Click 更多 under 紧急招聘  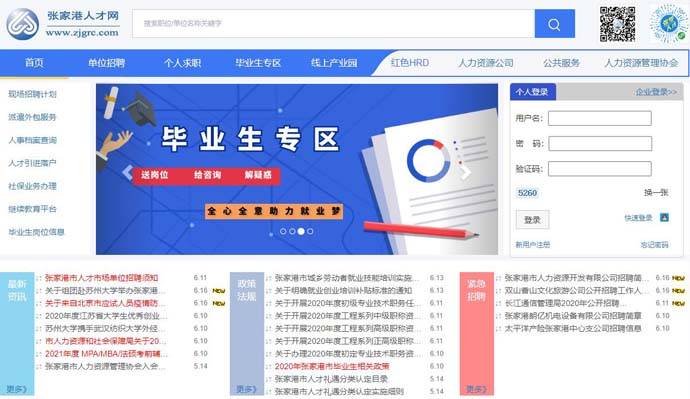pyautogui.click(x=476, y=389)
